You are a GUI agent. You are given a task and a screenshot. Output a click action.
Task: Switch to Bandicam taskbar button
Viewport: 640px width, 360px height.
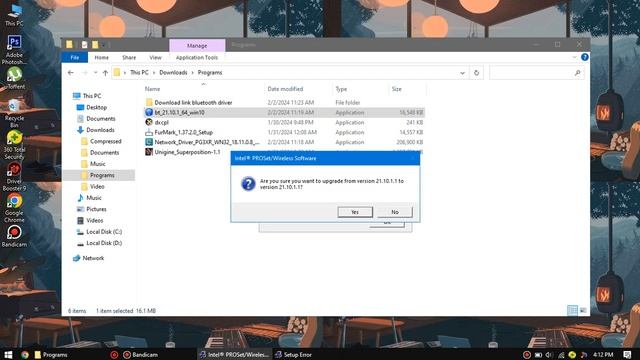pos(140,355)
